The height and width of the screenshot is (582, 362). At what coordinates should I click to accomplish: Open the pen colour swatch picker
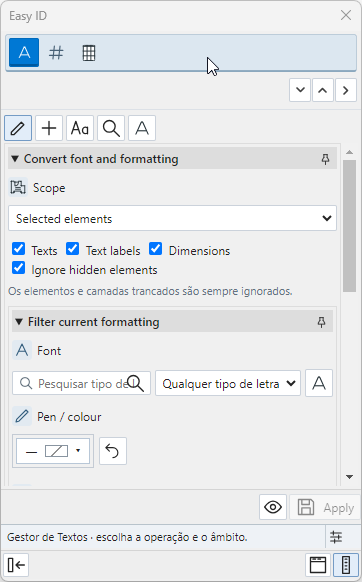tap(53, 451)
